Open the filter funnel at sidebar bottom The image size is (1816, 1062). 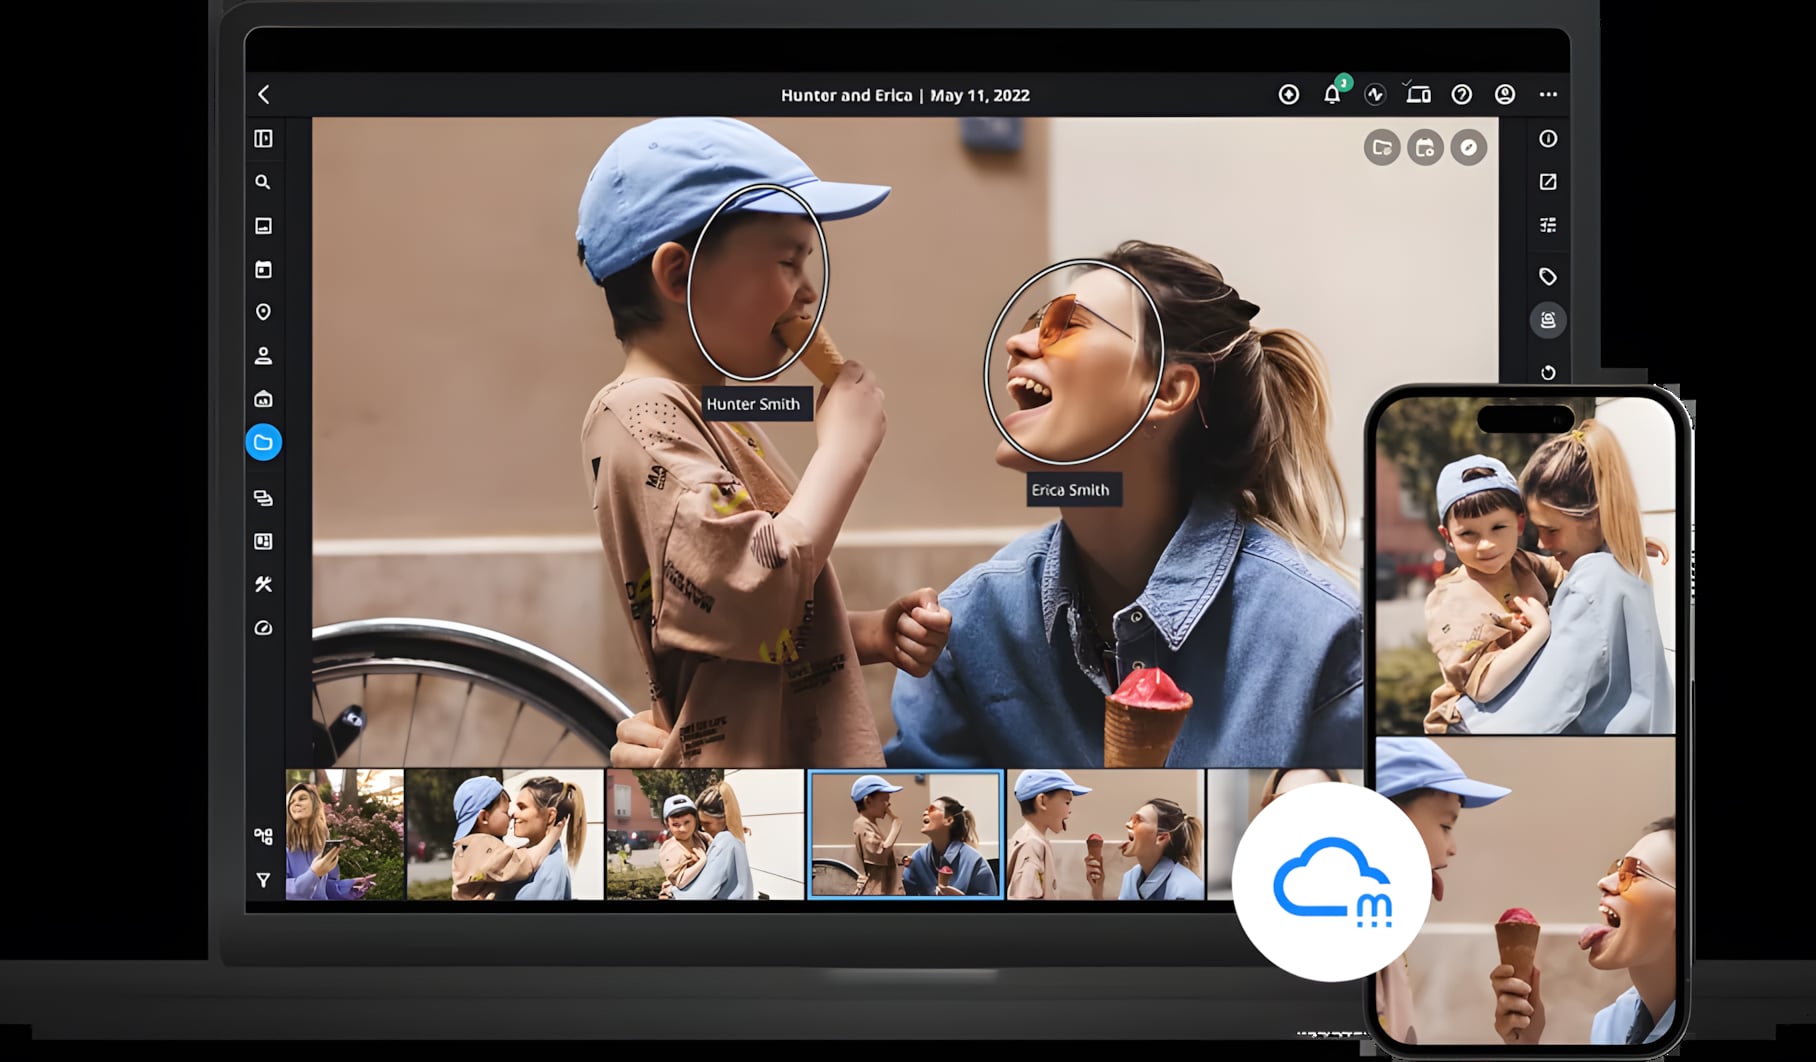pyautogui.click(x=263, y=880)
